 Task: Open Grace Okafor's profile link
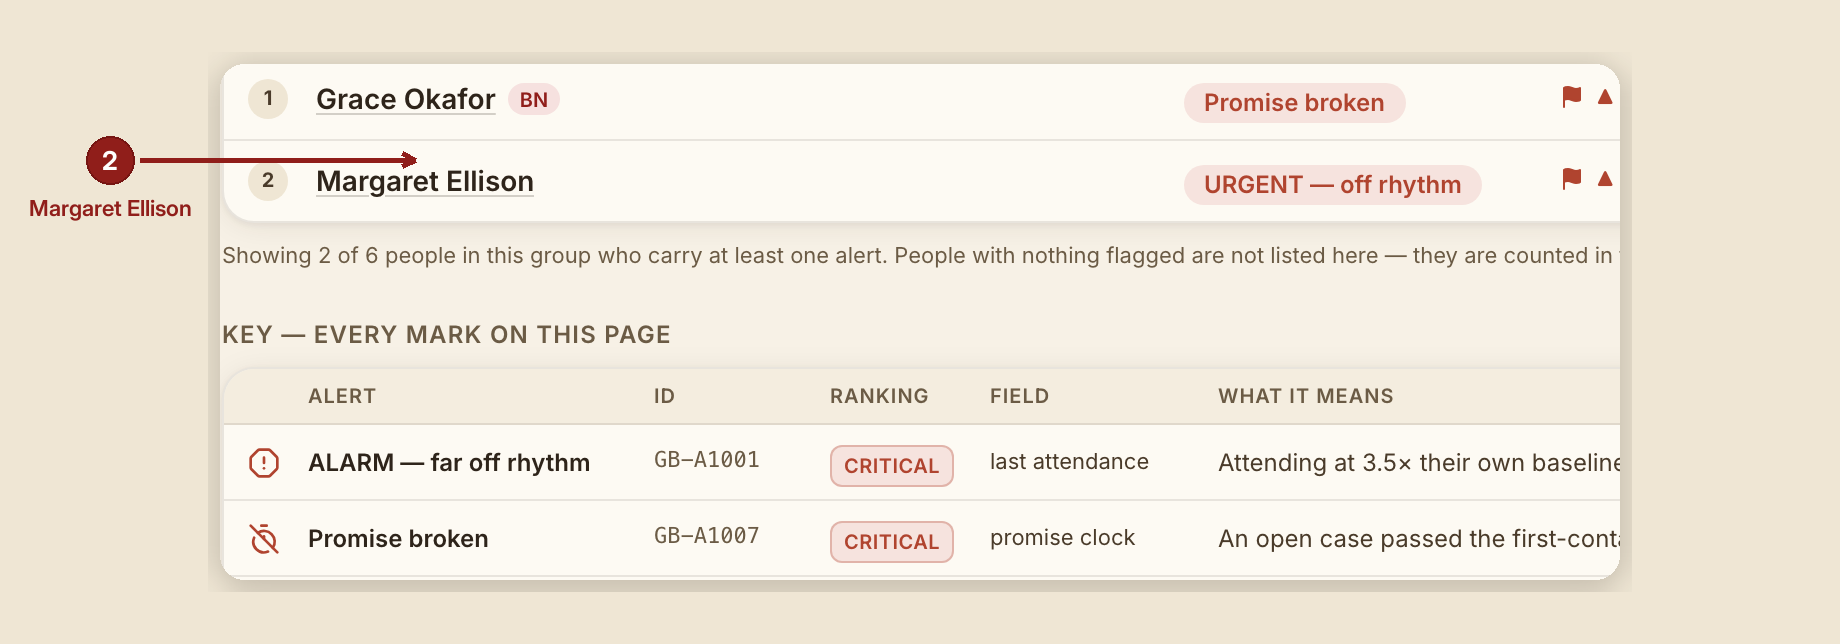405,99
